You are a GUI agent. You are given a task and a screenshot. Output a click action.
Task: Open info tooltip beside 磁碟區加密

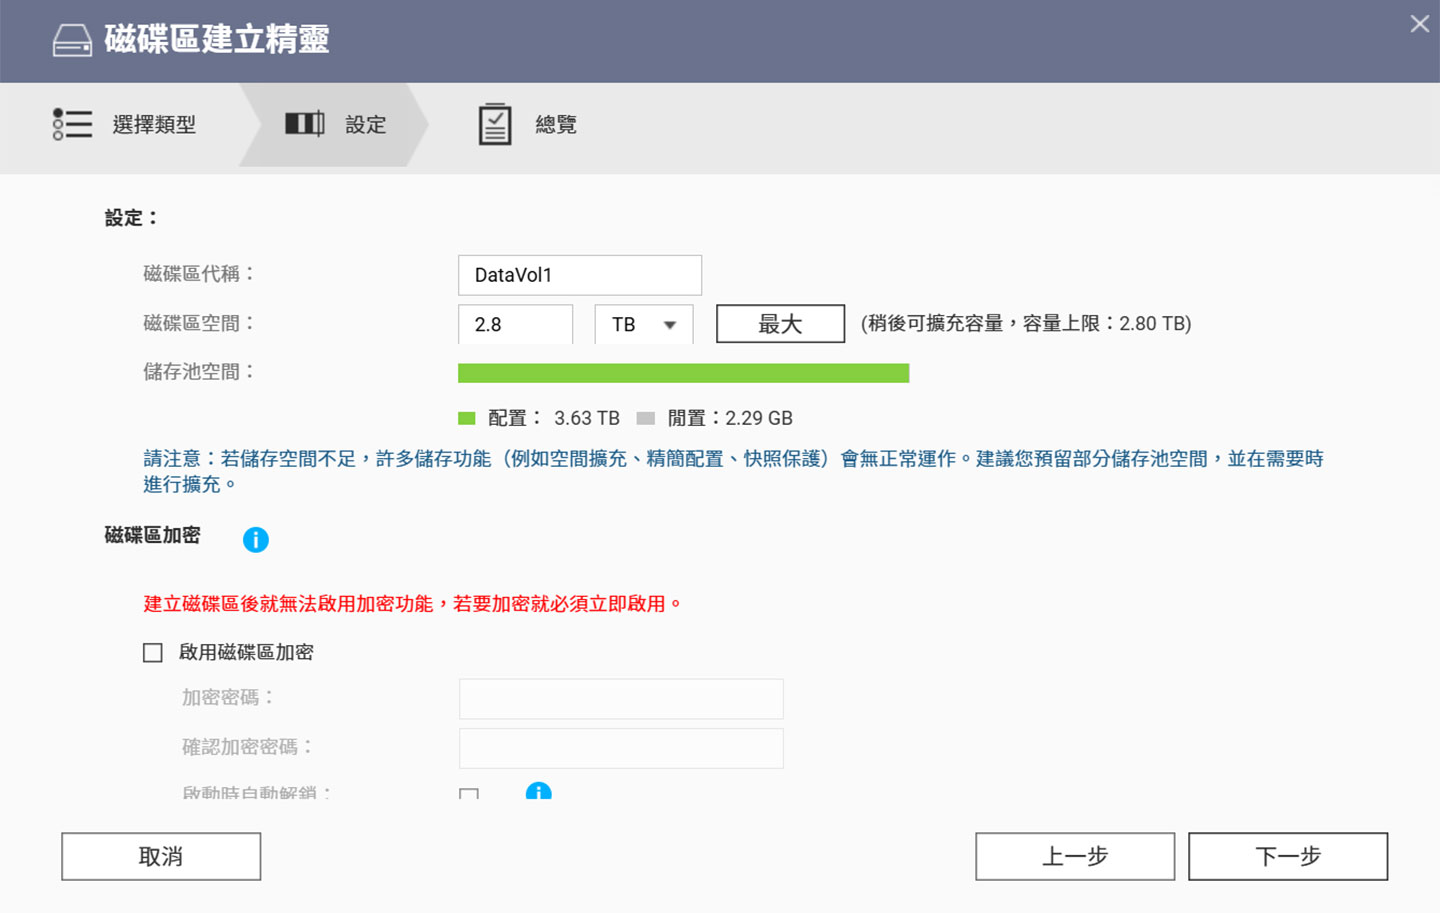click(x=256, y=540)
